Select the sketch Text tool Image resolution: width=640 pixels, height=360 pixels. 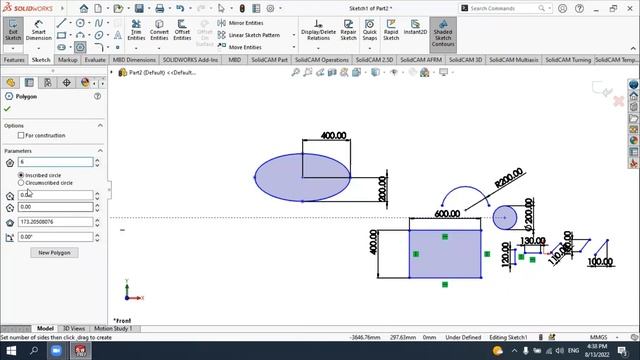[118, 35]
